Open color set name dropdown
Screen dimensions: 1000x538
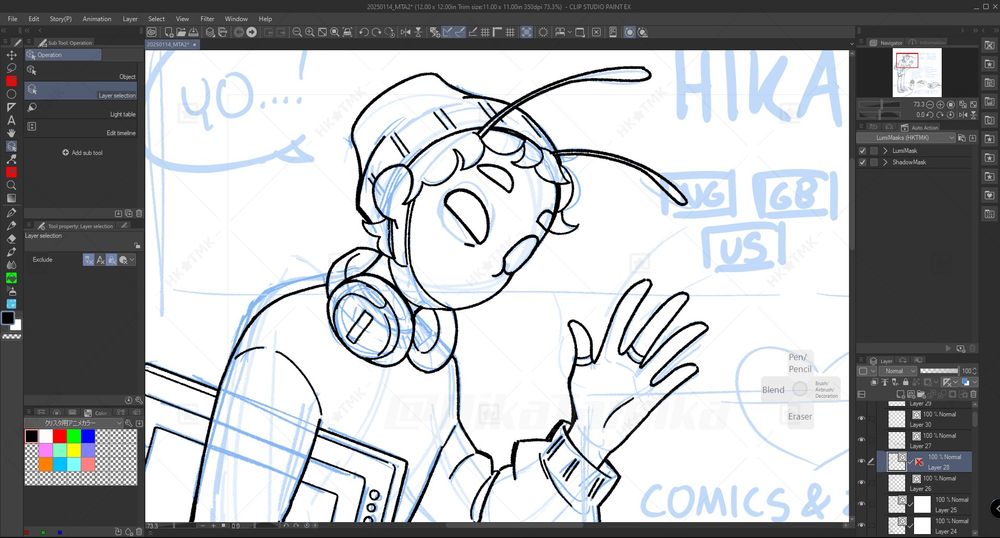[x=73, y=423]
